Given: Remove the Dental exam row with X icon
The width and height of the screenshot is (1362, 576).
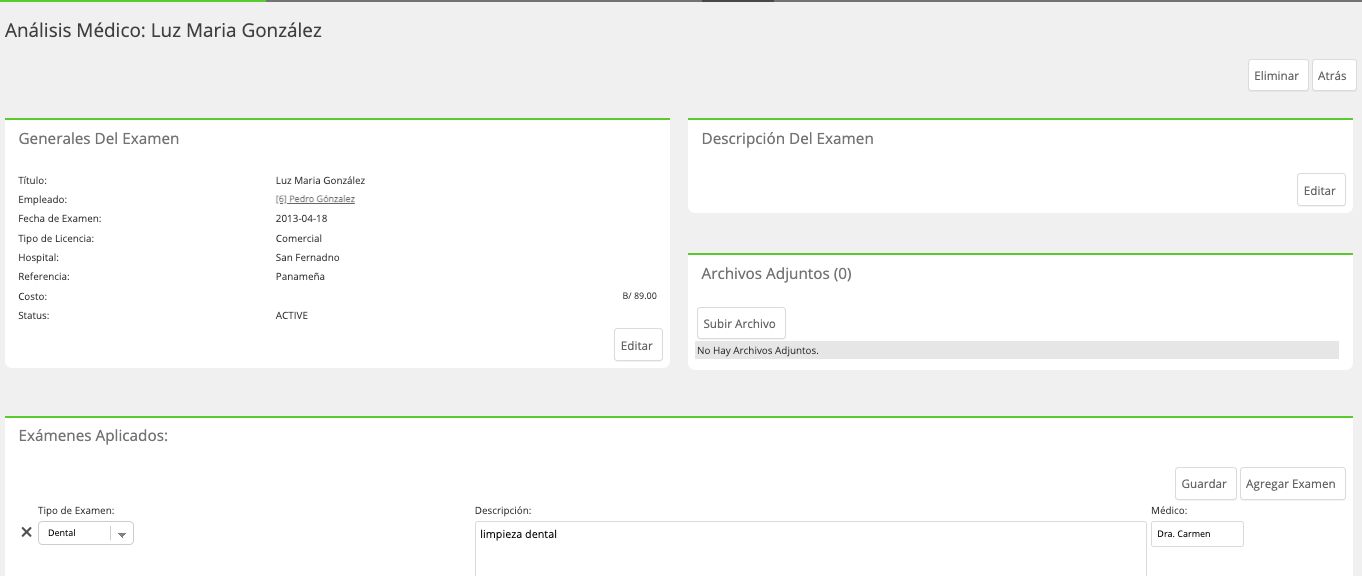Looking at the screenshot, I should pyautogui.click(x=27, y=533).
